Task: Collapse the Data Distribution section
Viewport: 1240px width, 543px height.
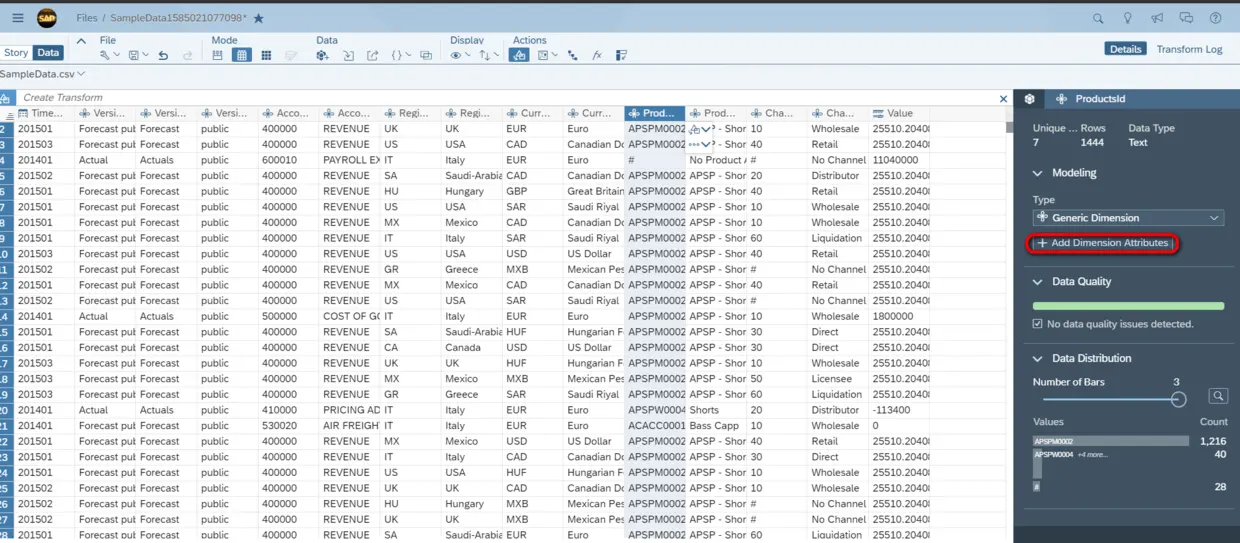Action: click(1038, 358)
